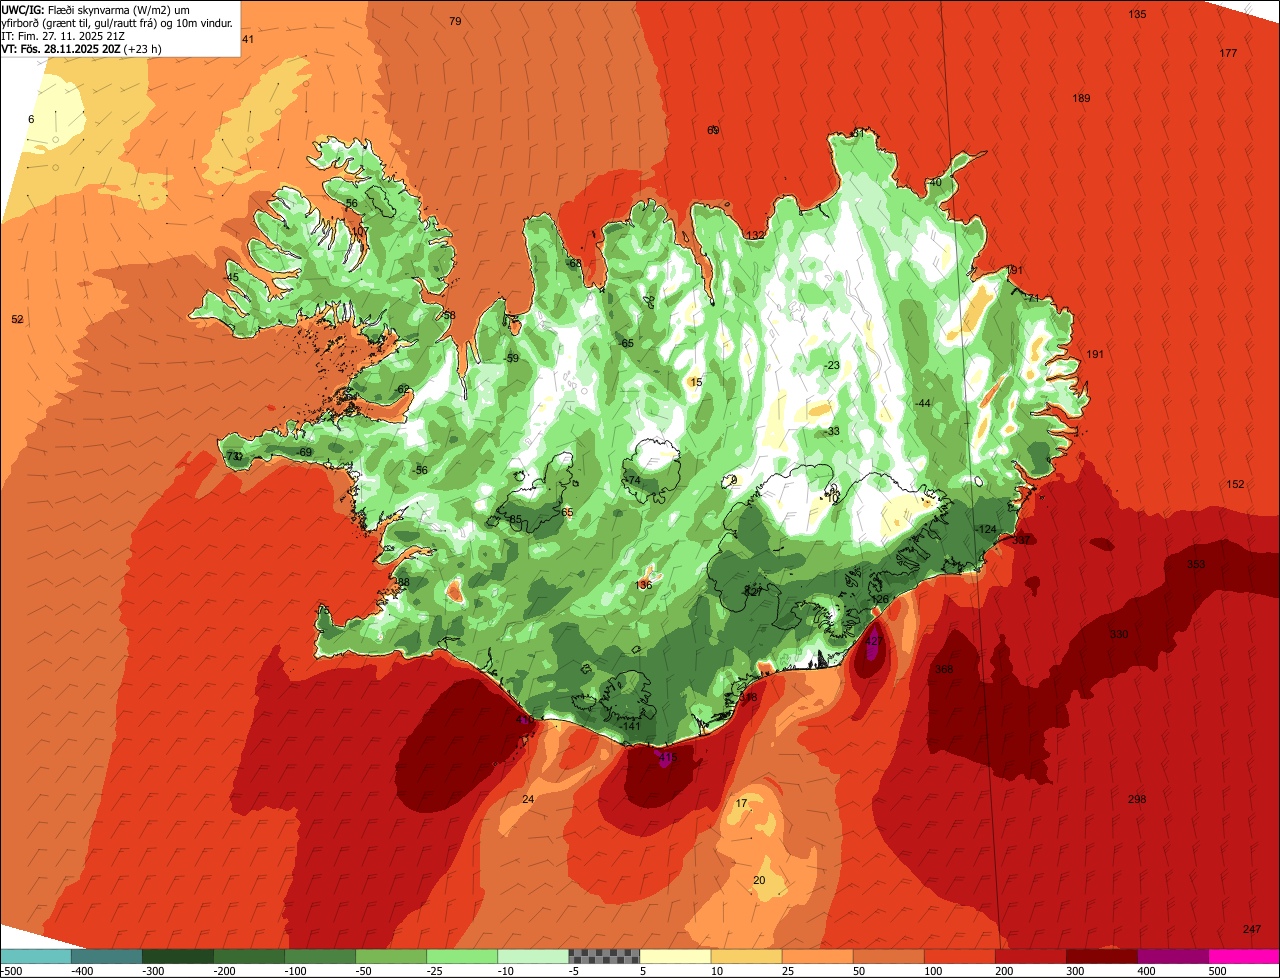The height and width of the screenshot is (978, 1280).
Task: Click the checkered -5 to 5 legend swatch
Action: pyautogui.click(x=604, y=956)
